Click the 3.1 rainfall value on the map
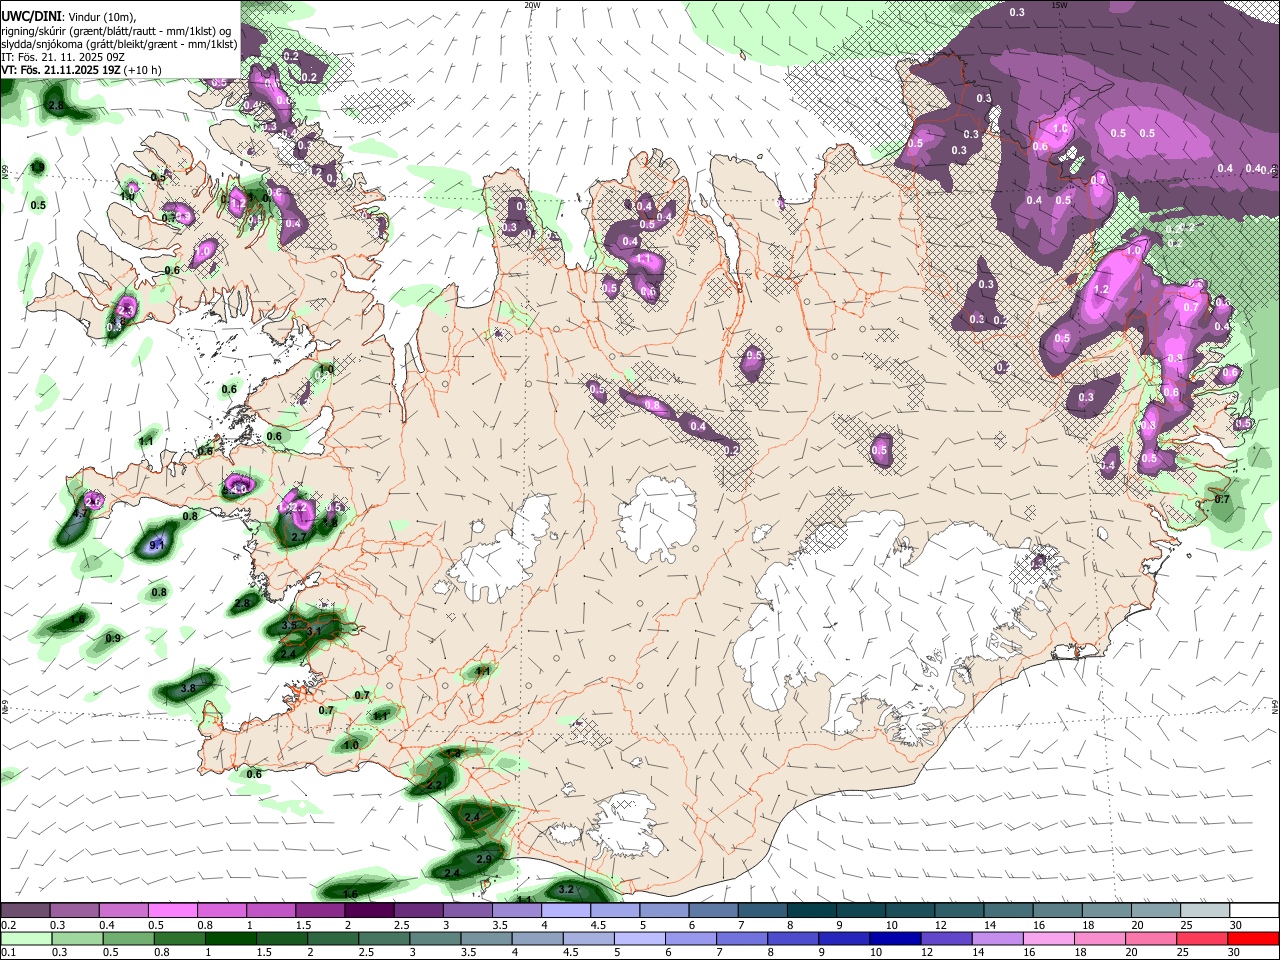The width and height of the screenshot is (1280, 960). [313, 632]
